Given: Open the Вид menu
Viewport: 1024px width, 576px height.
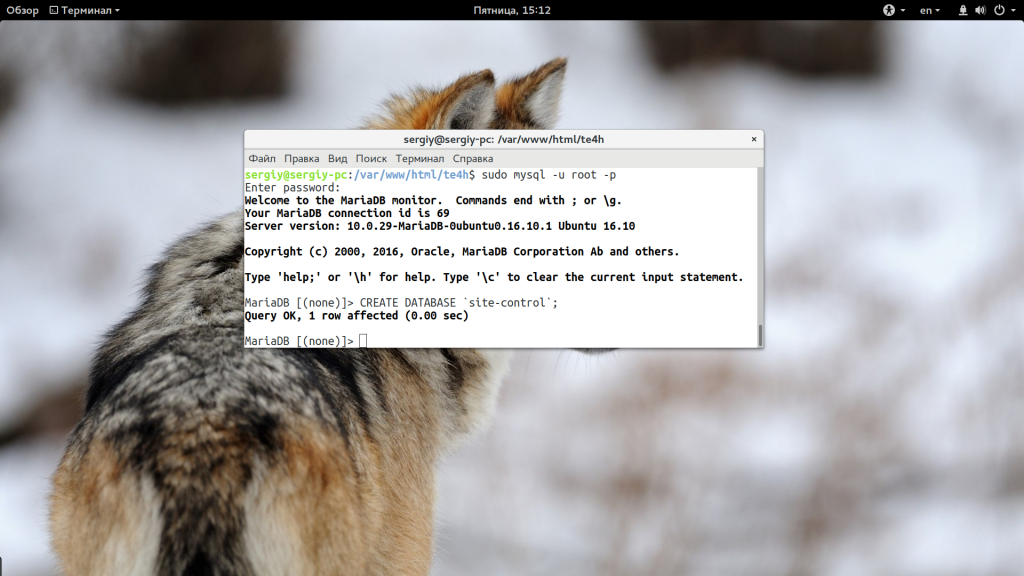Looking at the screenshot, I should (x=338, y=158).
